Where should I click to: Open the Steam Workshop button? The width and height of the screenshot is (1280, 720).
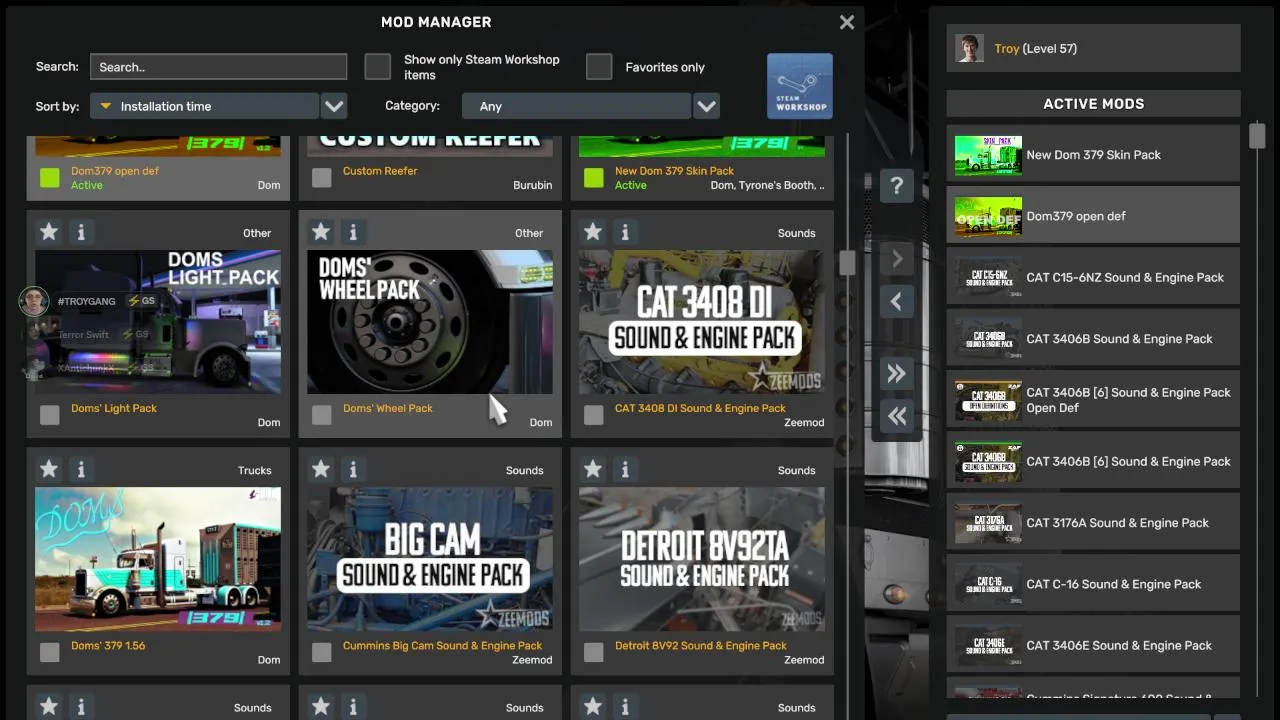(x=799, y=86)
